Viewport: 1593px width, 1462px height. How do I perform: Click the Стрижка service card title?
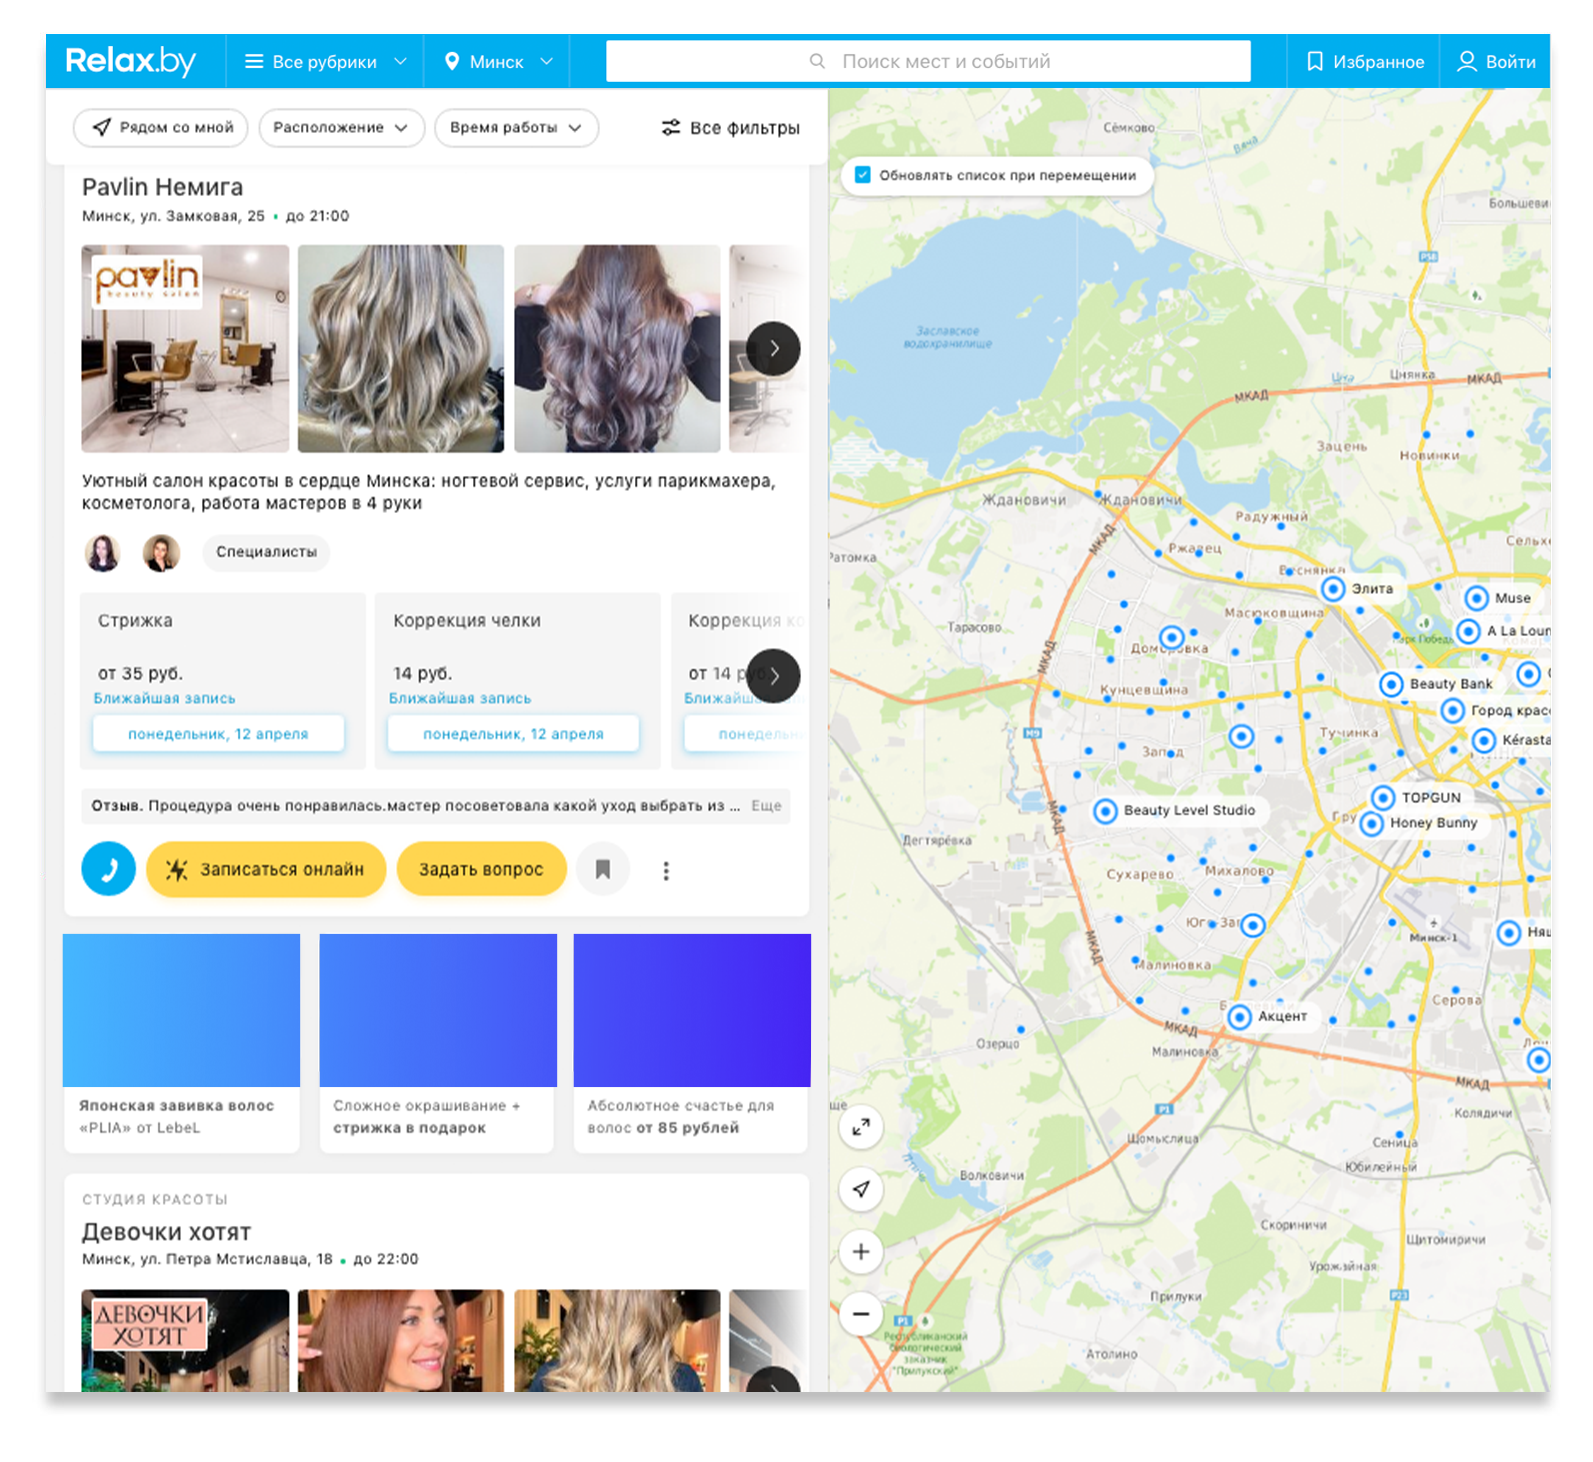135,621
